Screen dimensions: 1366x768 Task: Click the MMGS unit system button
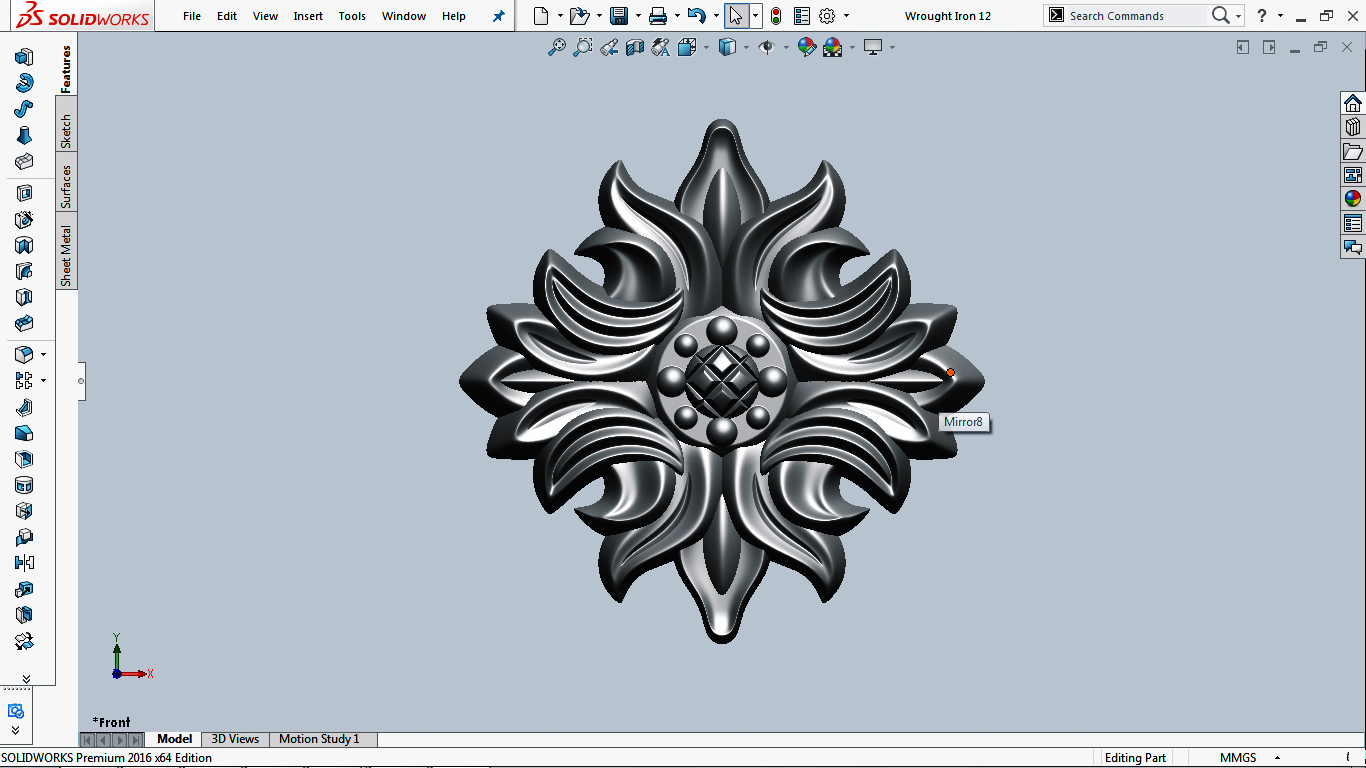pyautogui.click(x=1238, y=758)
